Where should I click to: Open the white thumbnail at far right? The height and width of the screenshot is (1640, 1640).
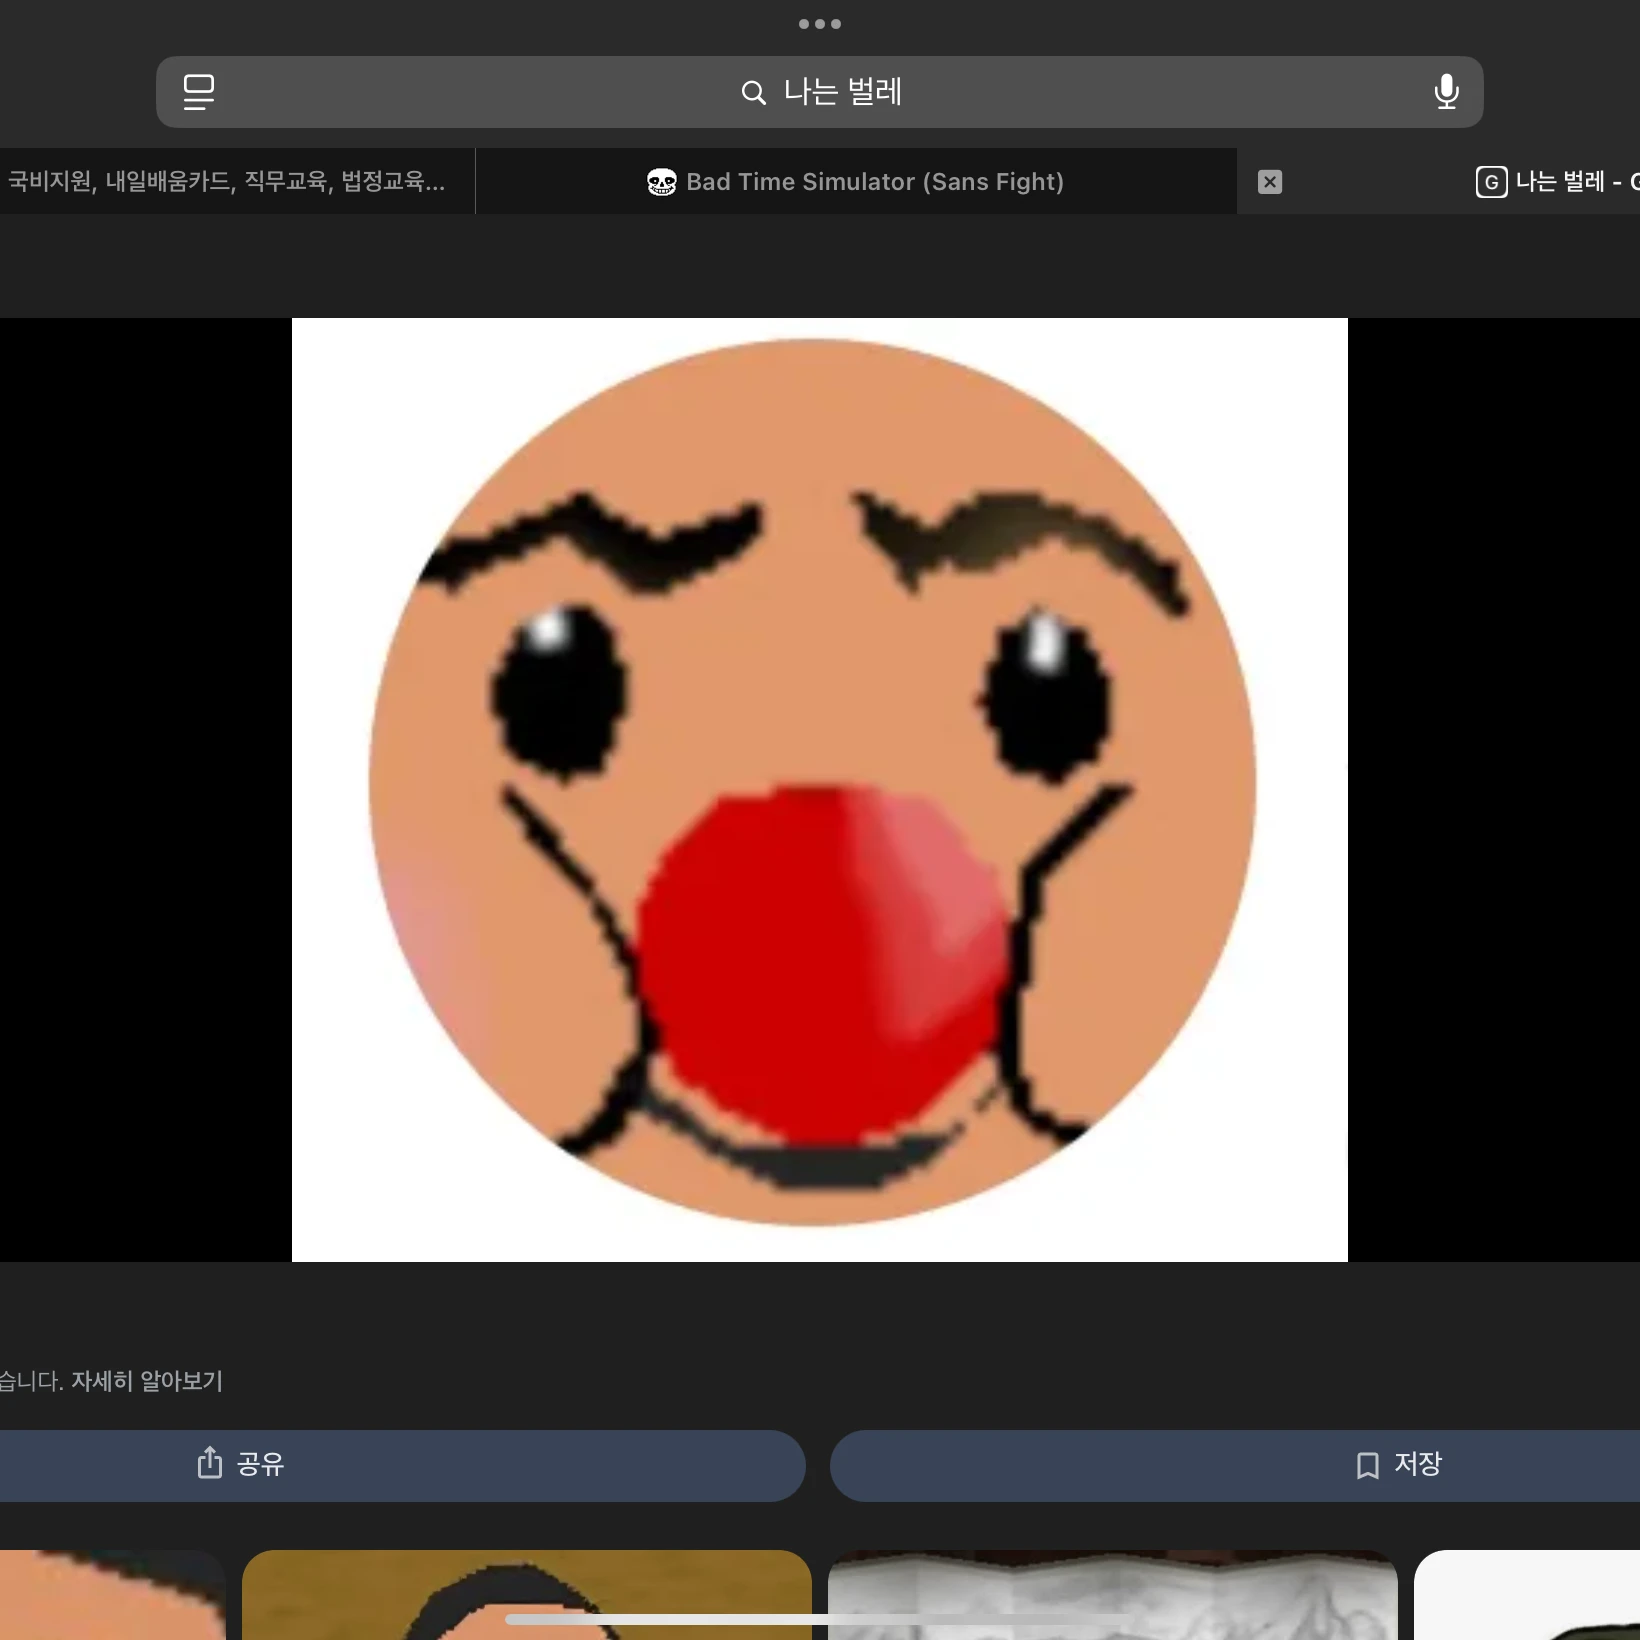pos(1526,1594)
